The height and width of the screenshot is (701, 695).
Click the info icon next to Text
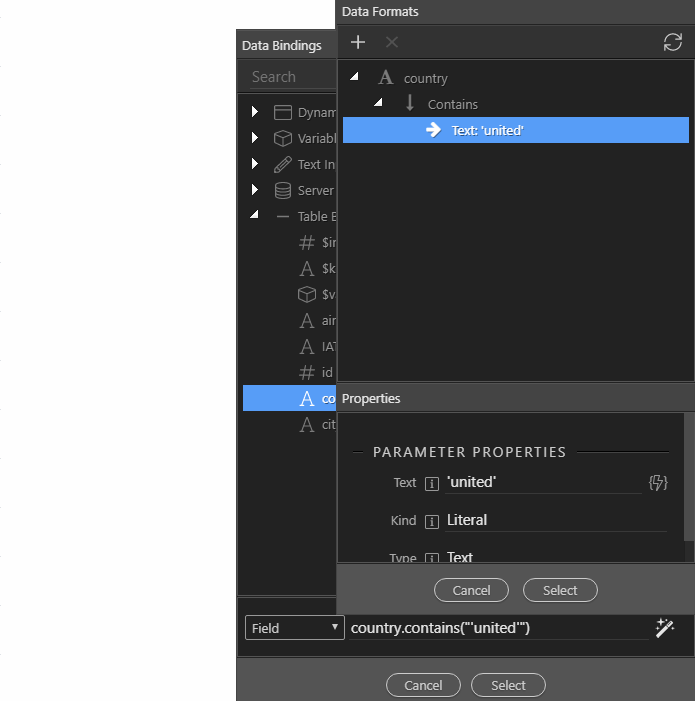coord(431,484)
